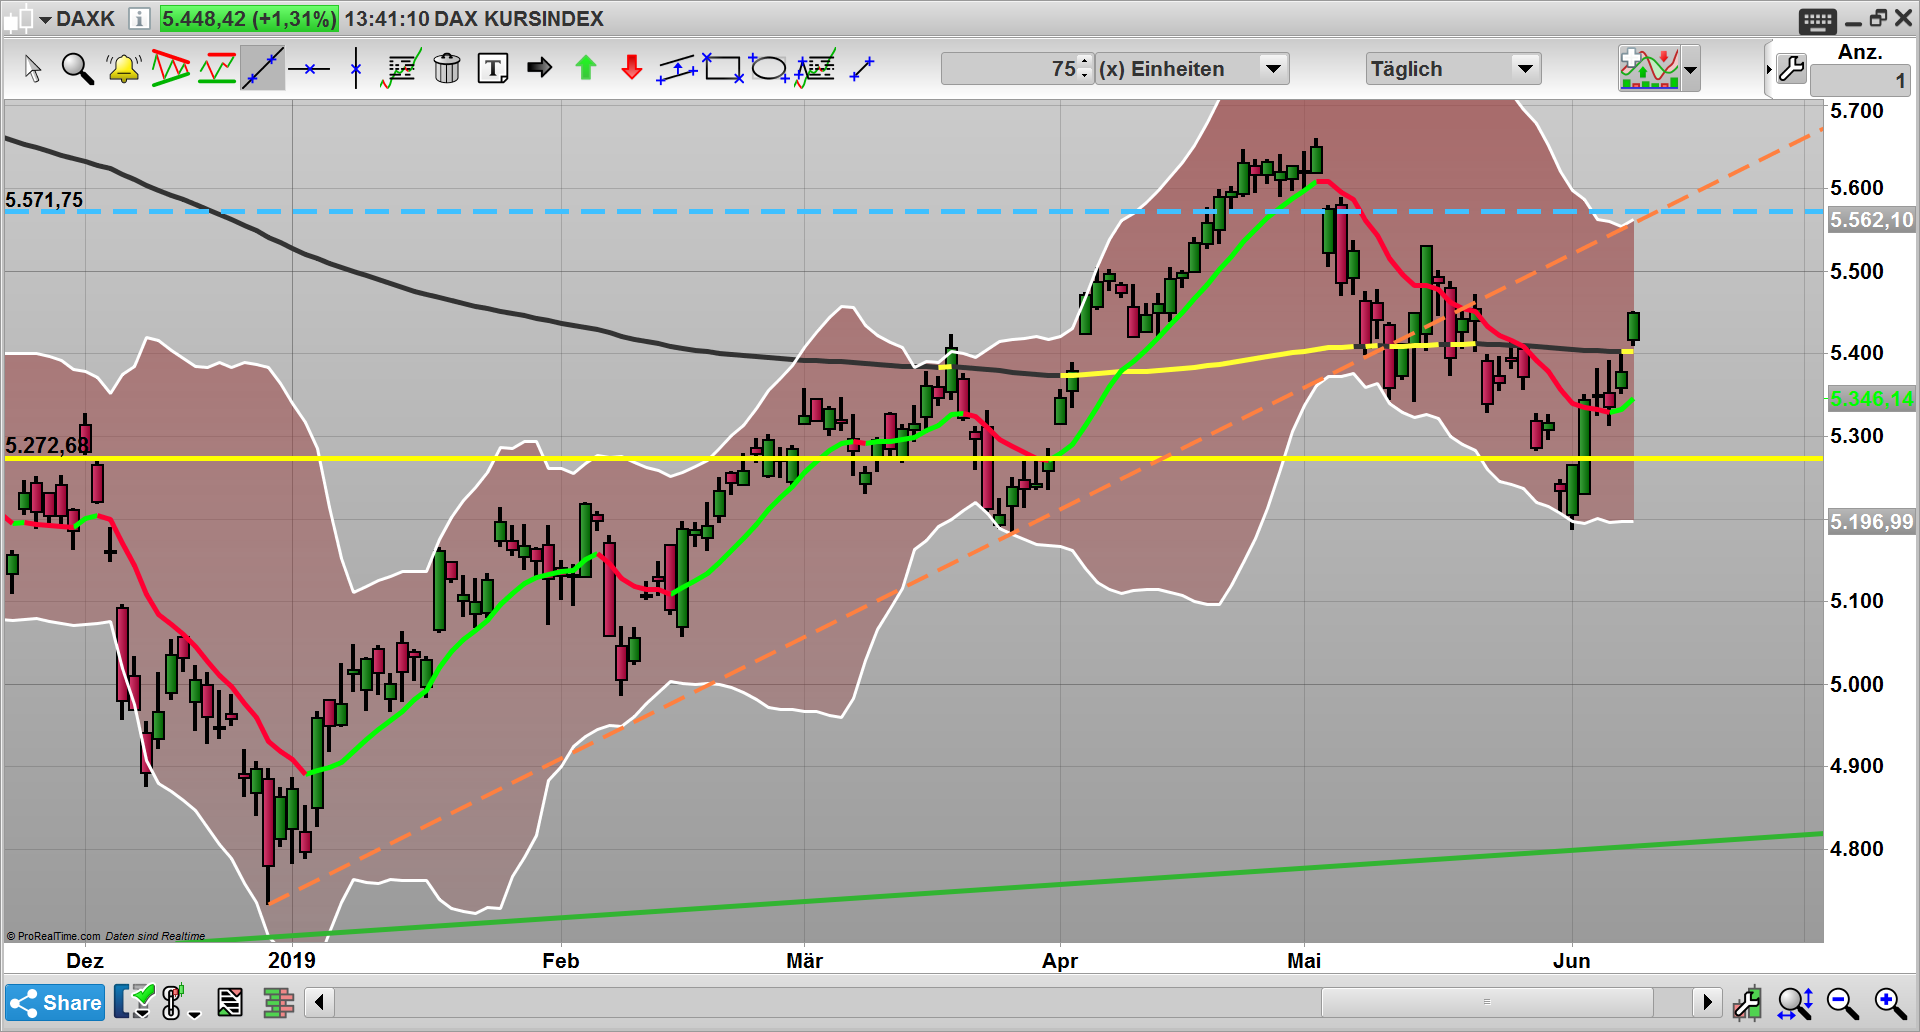Select the line segment tool
The width and height of the screenshot is (1920, 1032).
click(862, 69)
